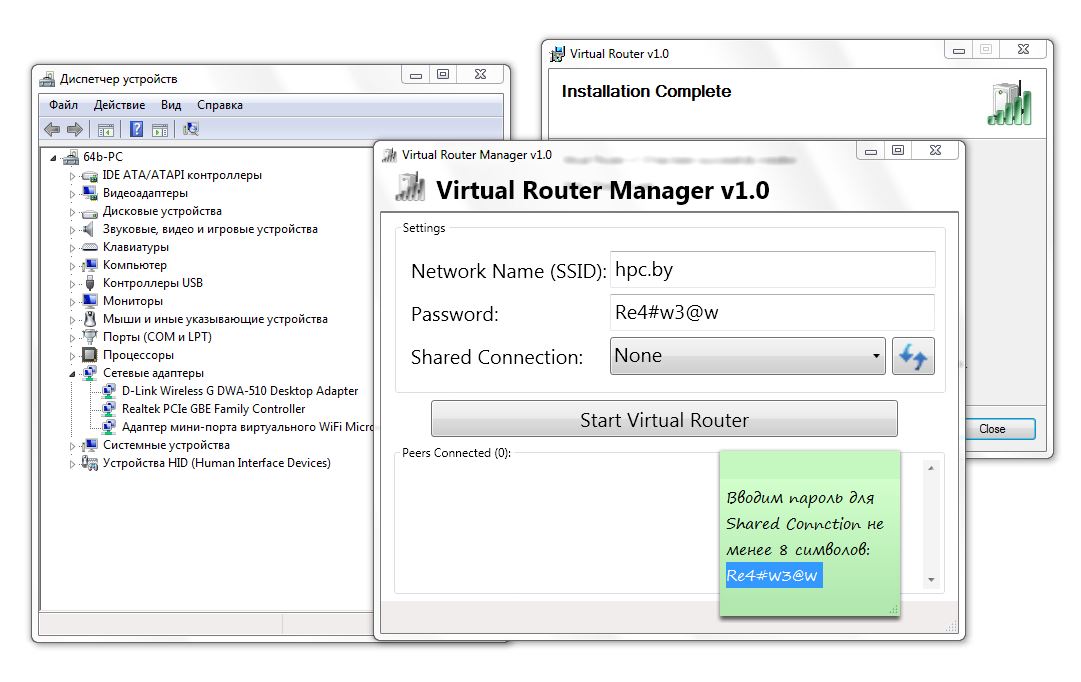Image resolution: width=1081 pixels, height=682 pixels.
Task: Expand the Системные устройства node
Action: 72,445
